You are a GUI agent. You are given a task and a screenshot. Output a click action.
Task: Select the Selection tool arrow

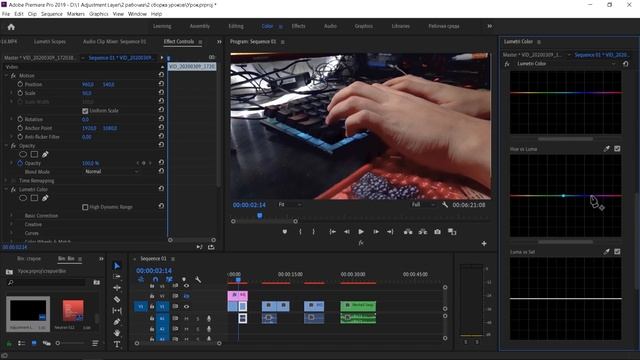click(117, 266)
